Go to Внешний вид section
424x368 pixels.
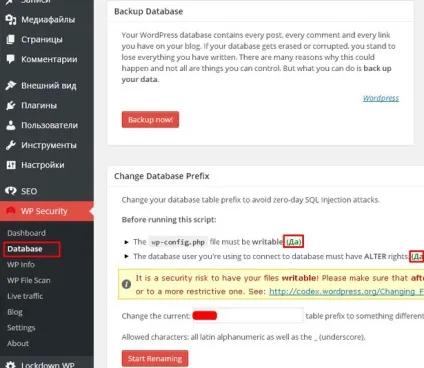(47, 85)
